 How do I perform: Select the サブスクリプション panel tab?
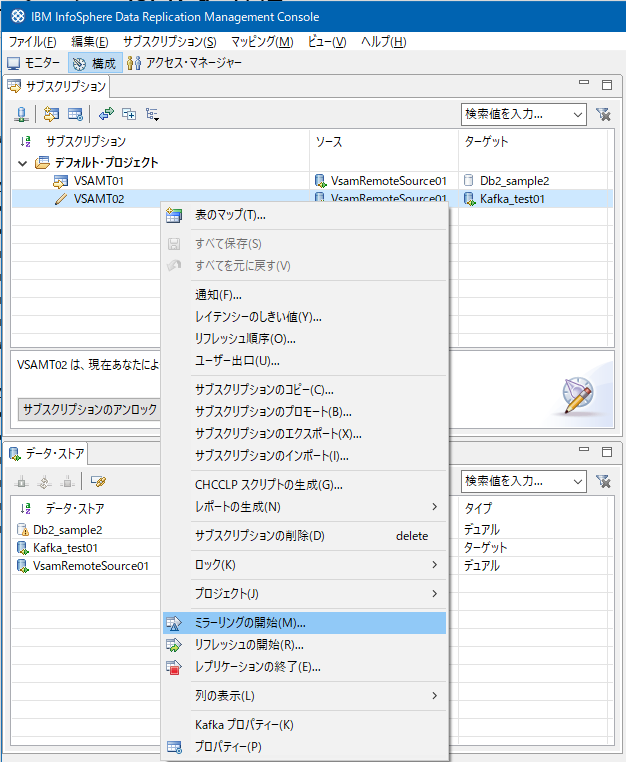[x=56, y=87]
